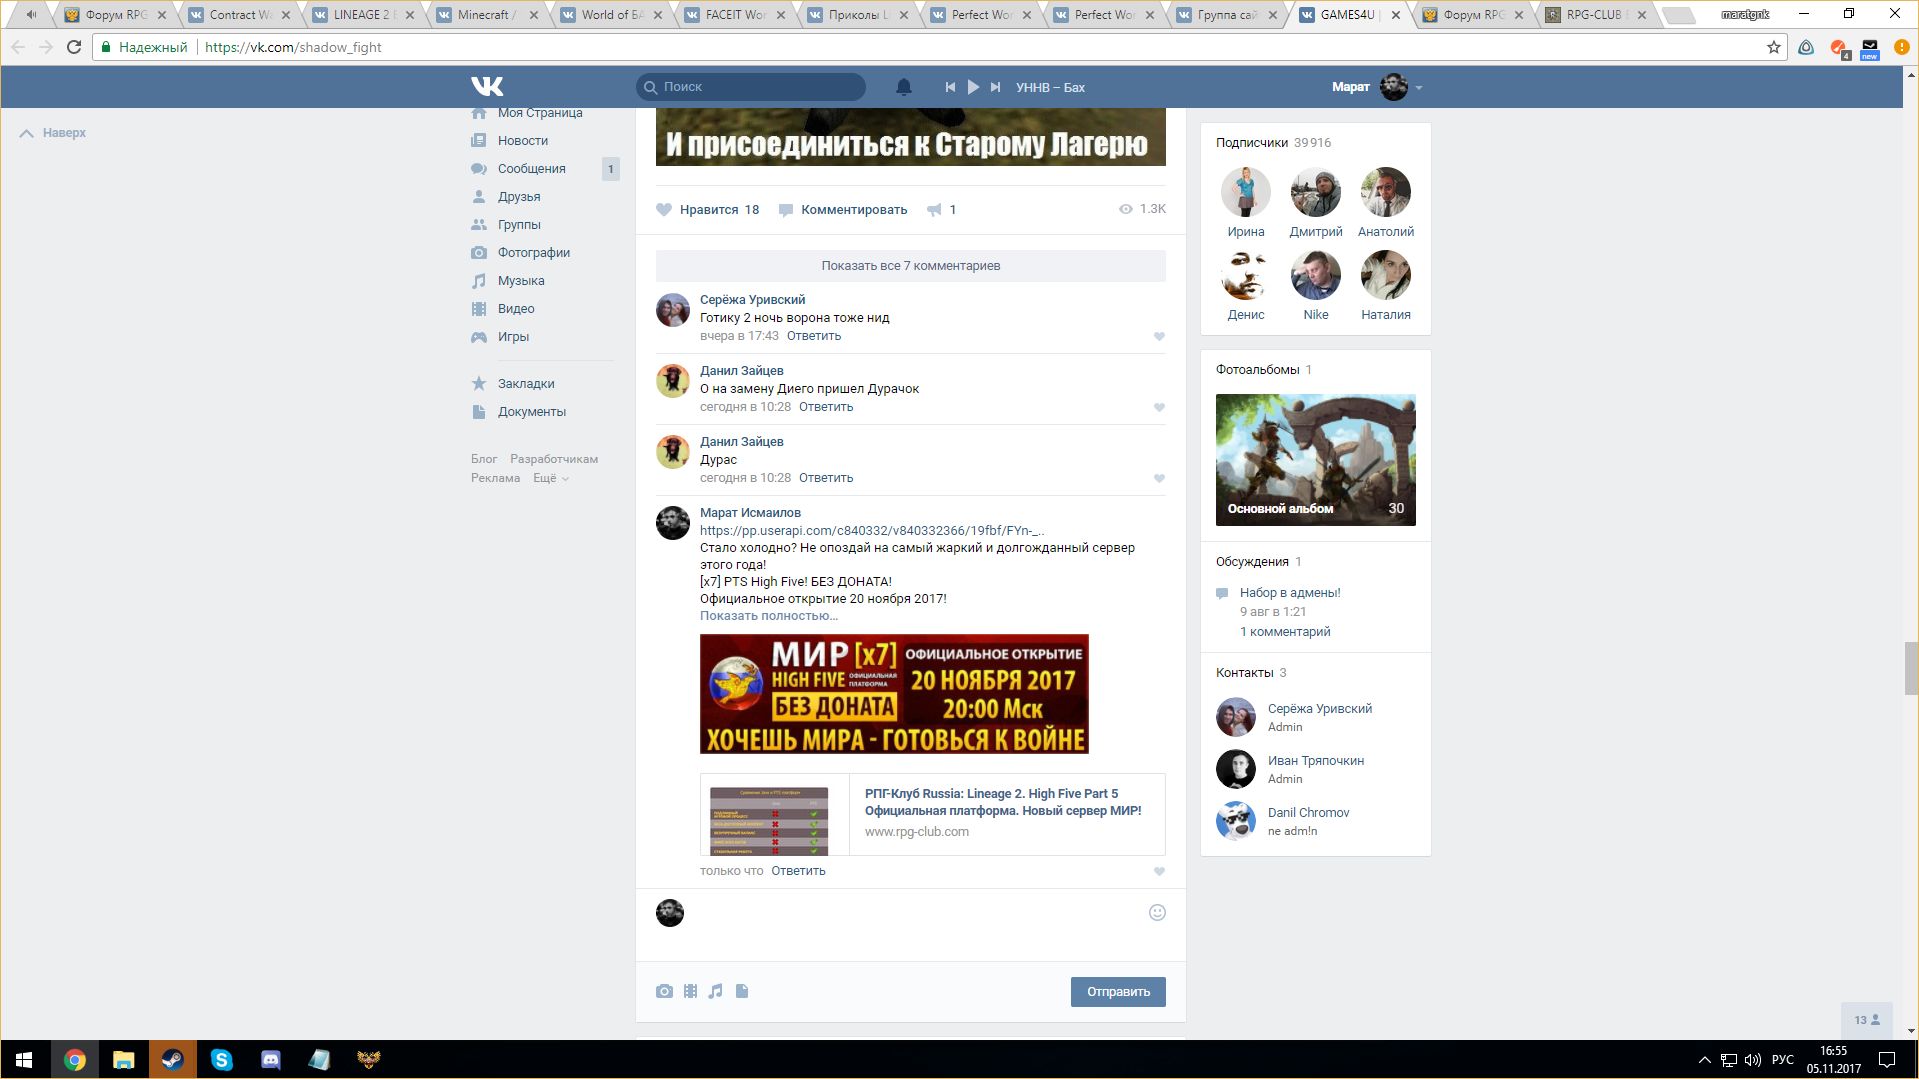Open the Windows Start menu
Image resolution: width=1919 pixels, height=1079 pixels.
point(24,1060)
